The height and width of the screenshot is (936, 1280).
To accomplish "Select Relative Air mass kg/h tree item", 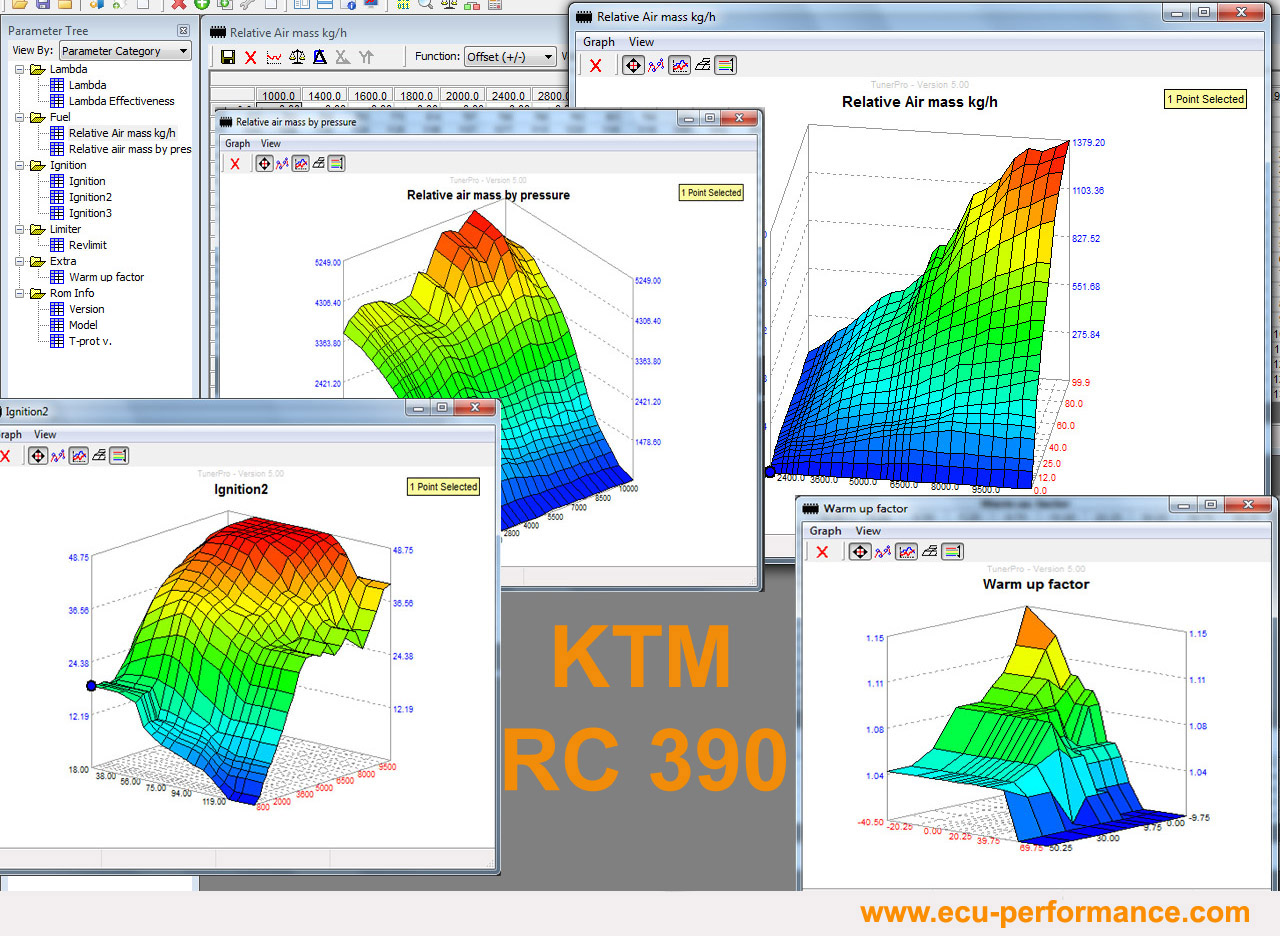I will click(122, 133).
